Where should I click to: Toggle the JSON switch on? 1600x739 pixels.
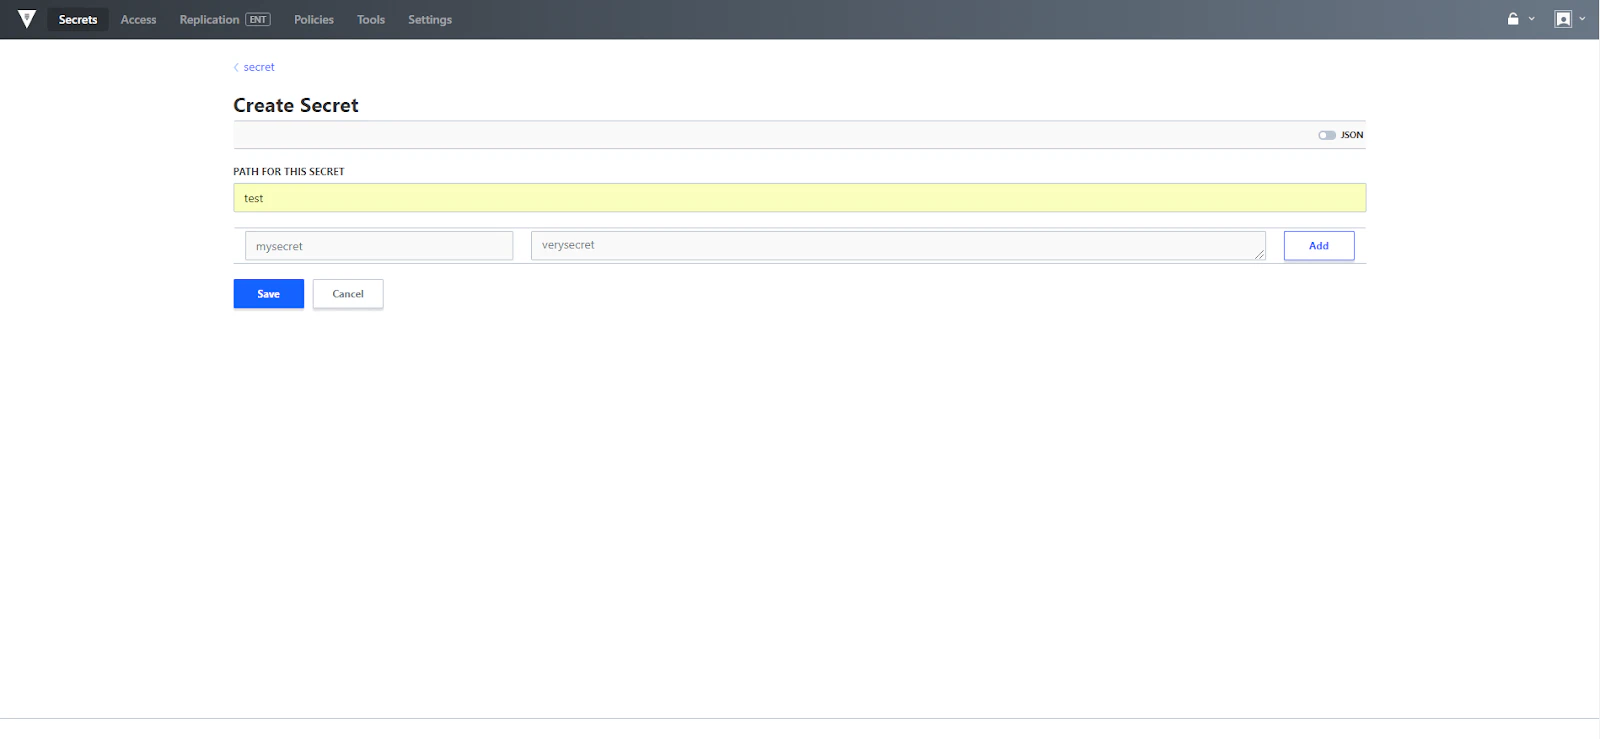(1327, 135)
